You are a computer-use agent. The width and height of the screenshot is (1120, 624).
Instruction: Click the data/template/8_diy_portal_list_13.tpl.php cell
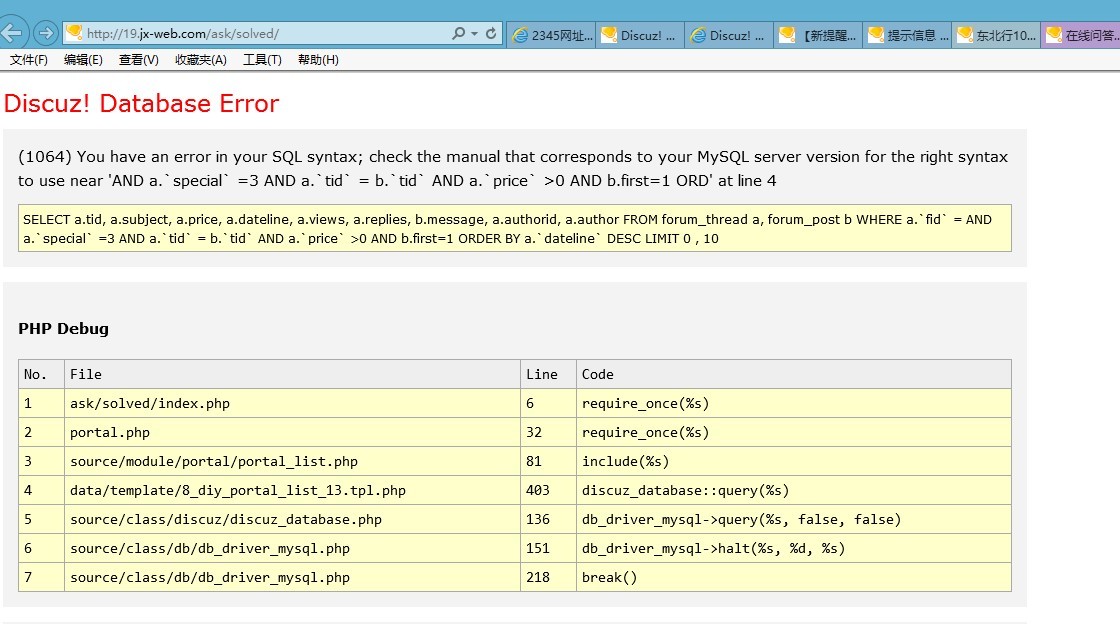(292, 490)
